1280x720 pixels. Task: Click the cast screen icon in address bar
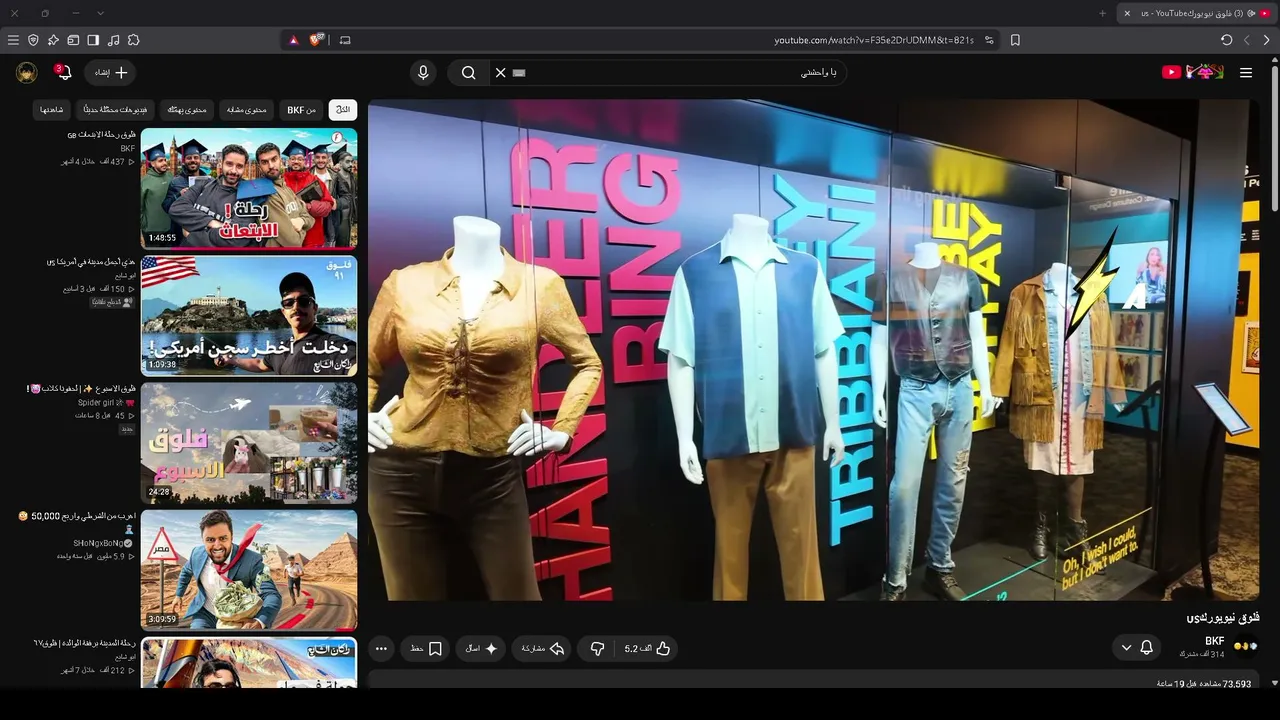[x=345, y=40]
